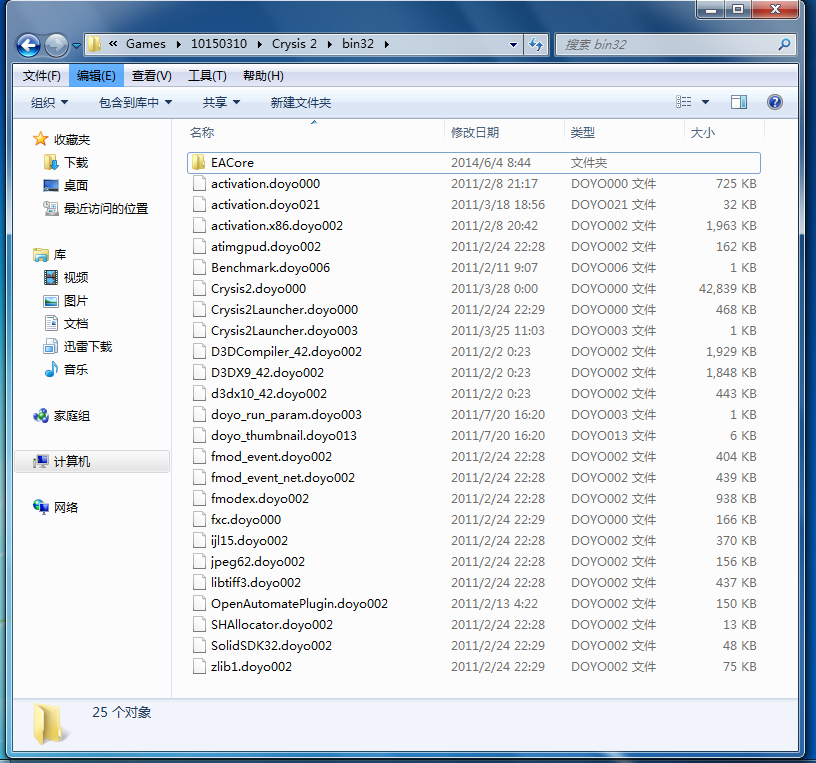This screenshot has height=763, width=816.
Task: Click the activation.x86.doyo002 file icon
Action: [x=199, y=225]
